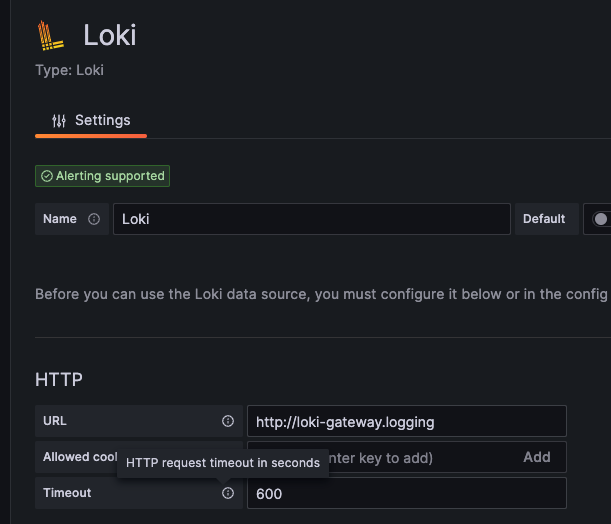Image resolution: width=611 pixels, height=524 pixels.
Task: Click the Loki page title
Action: [x=110, y=35]
